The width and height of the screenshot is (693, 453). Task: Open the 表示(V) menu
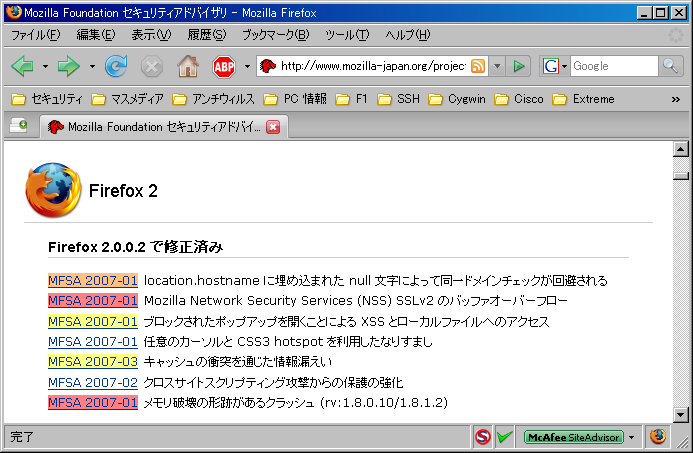(x=151, y=34)
